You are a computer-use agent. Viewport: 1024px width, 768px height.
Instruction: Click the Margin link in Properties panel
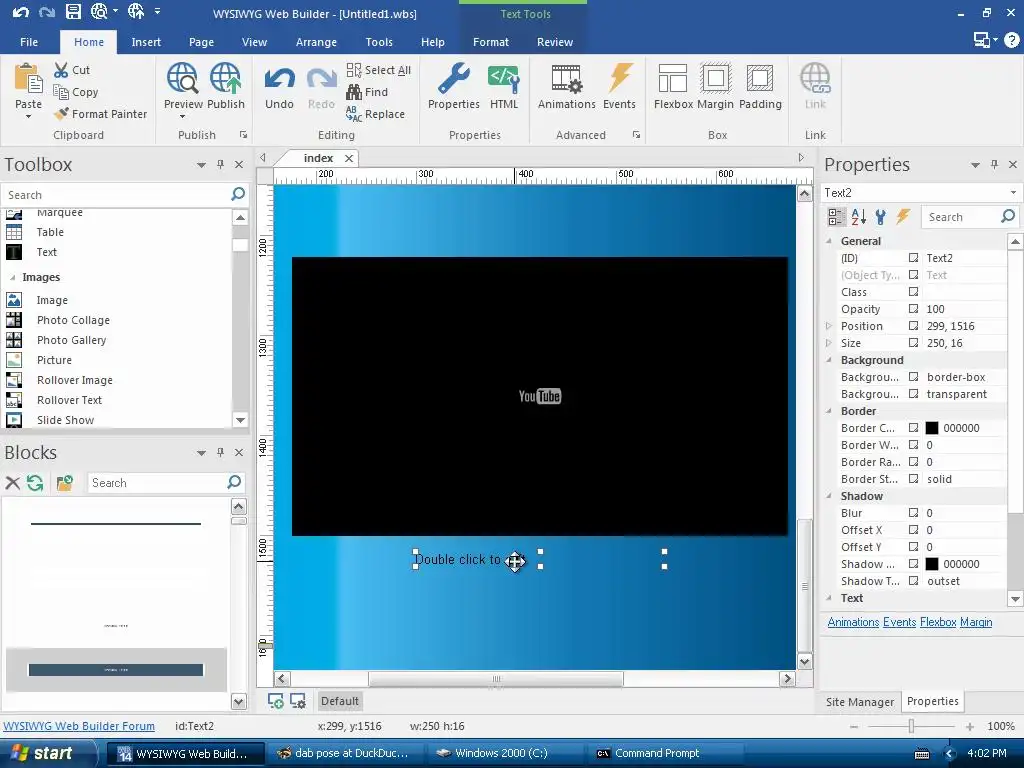976,622
